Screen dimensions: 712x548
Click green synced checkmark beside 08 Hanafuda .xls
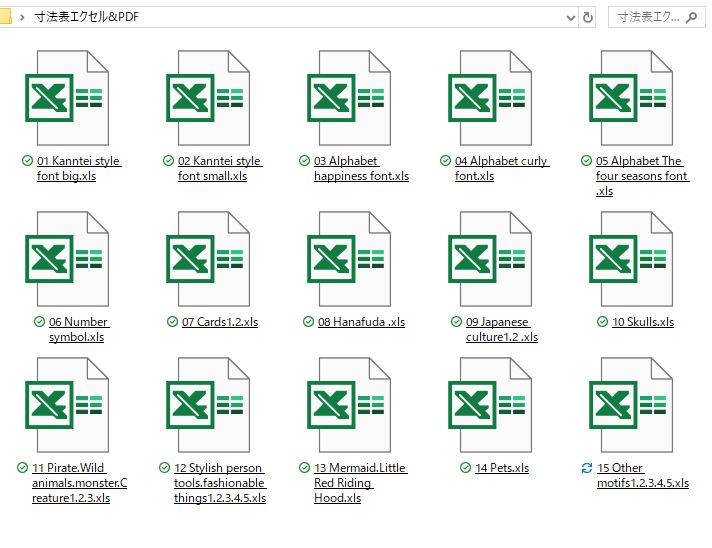[x=308, y=321]
